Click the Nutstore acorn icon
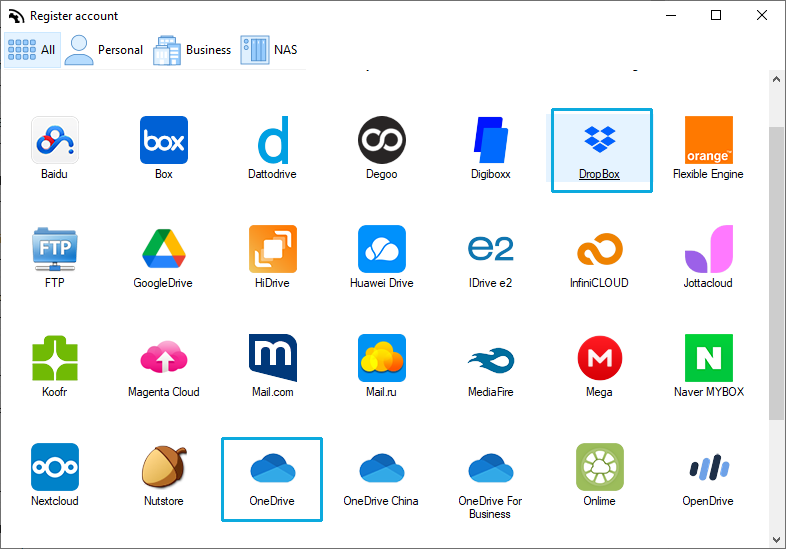Image resolution: width=786 pixels, height=549 pixels. tap(164, 467)
